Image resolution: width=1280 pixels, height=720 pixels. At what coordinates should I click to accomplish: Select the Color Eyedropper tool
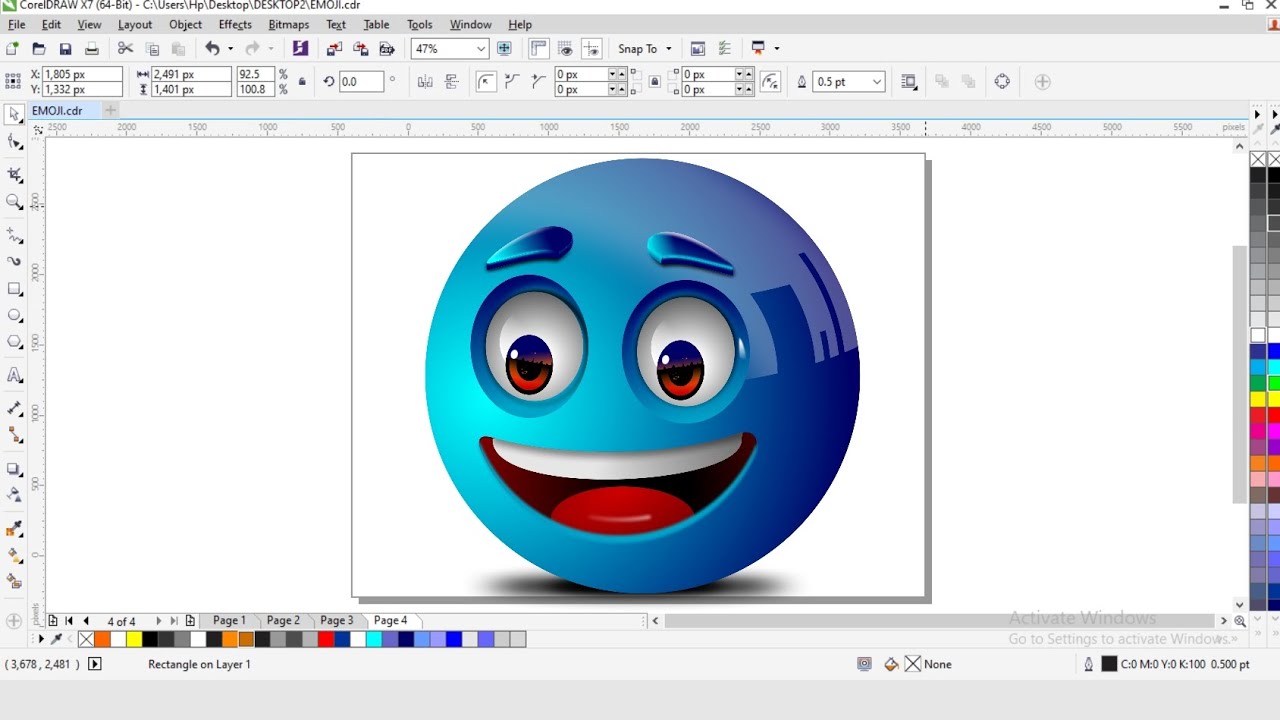[x=14, y=528]
